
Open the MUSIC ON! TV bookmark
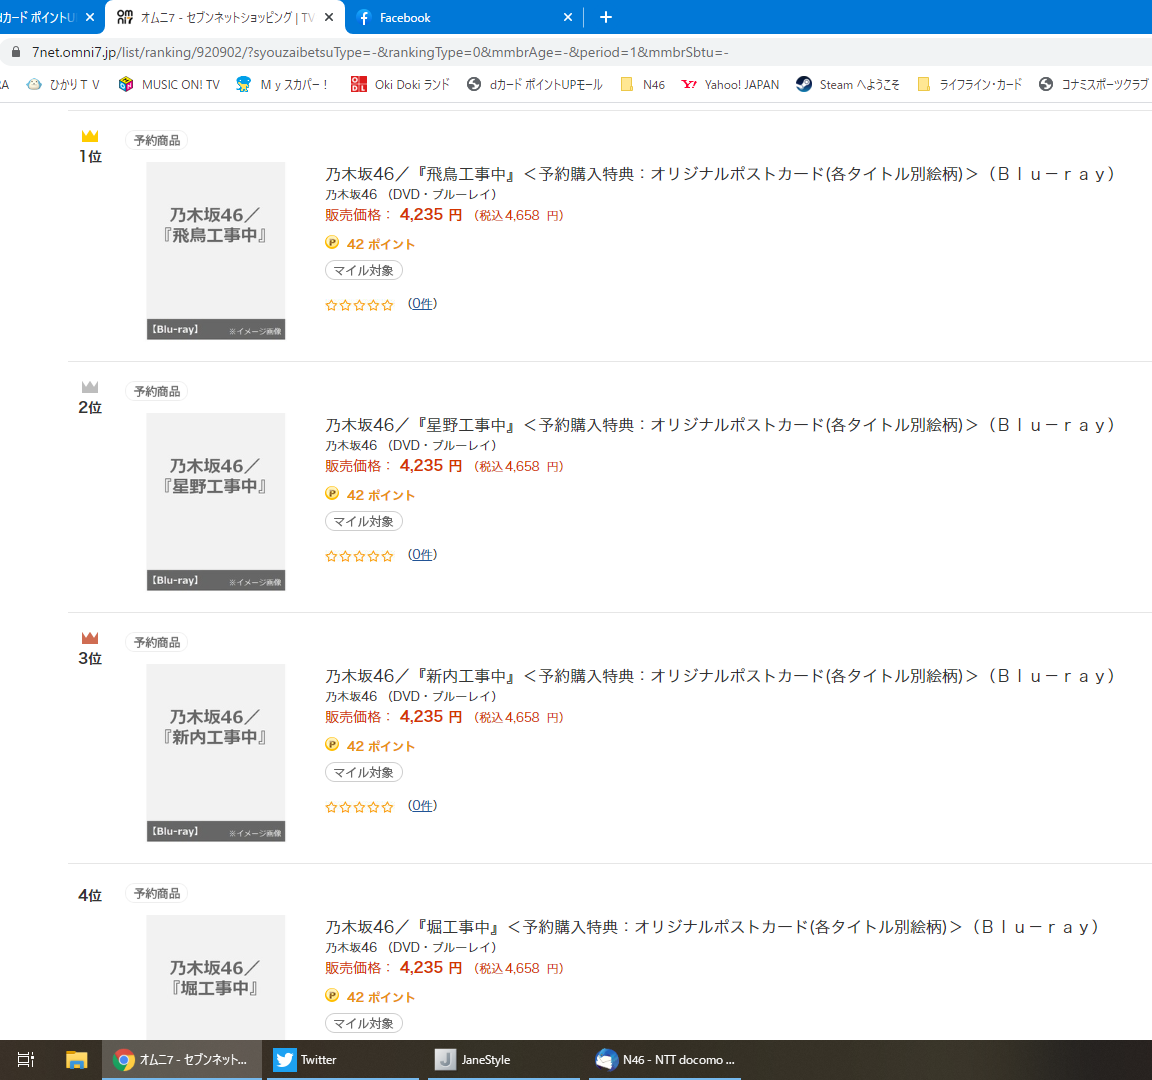tap(169, 84)
